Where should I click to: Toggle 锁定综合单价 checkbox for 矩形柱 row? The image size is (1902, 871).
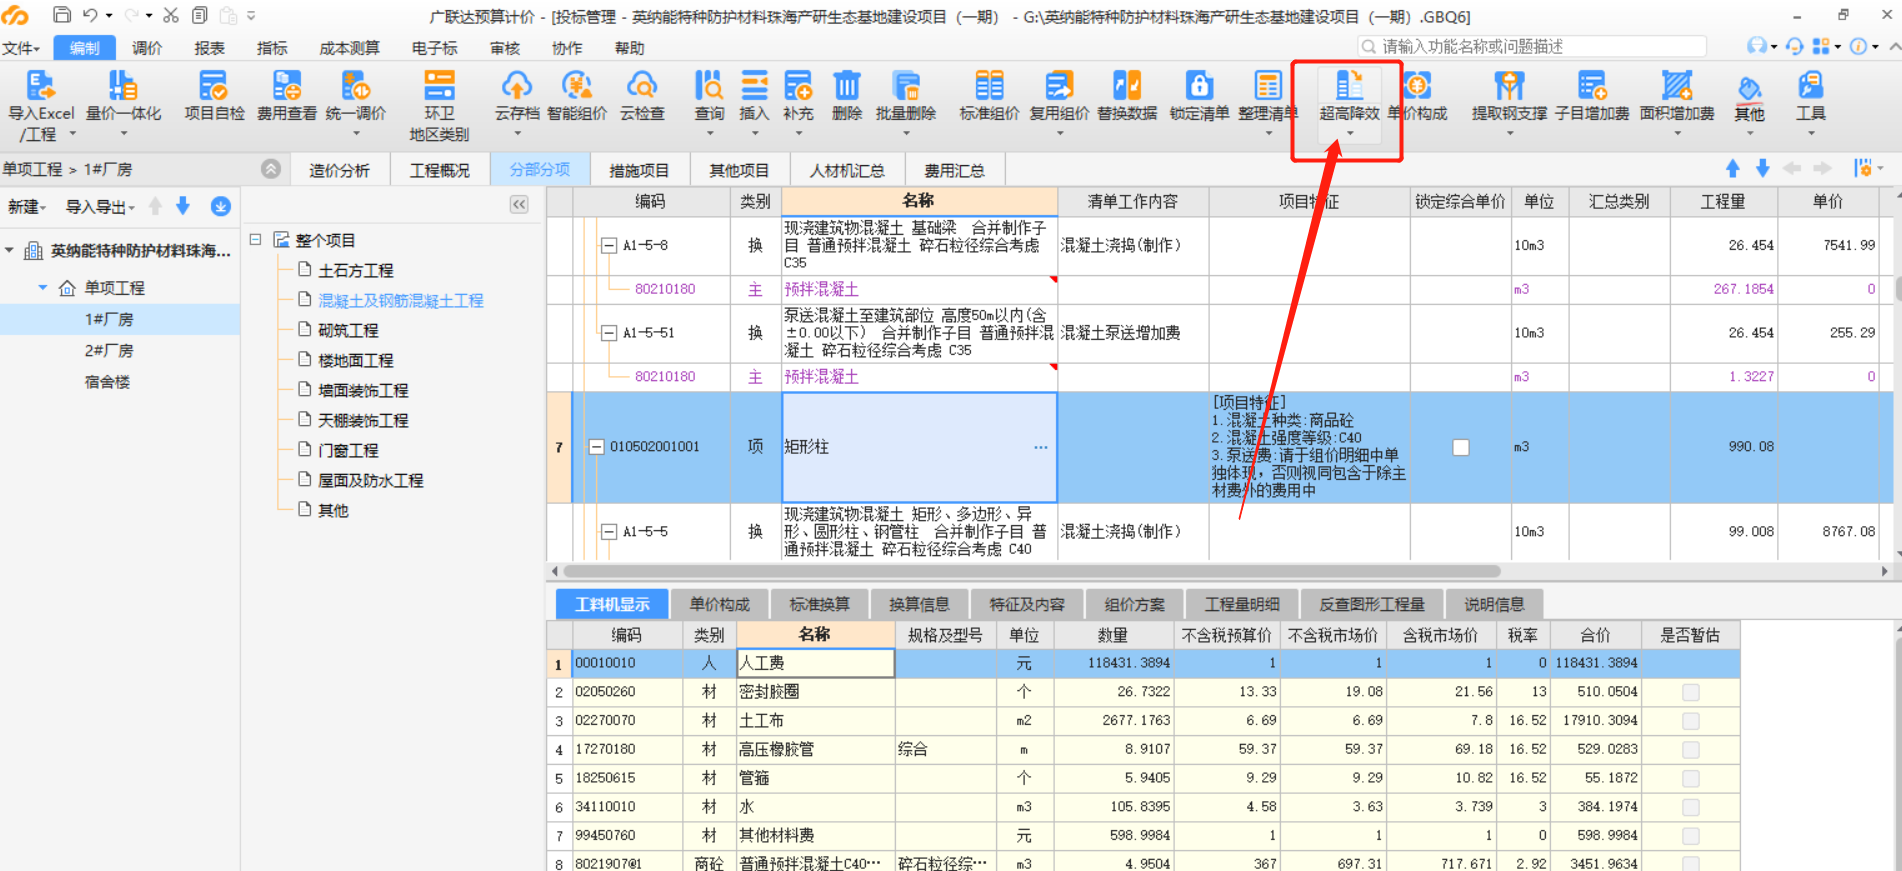pyautogui.click(x=1461, y=447)
